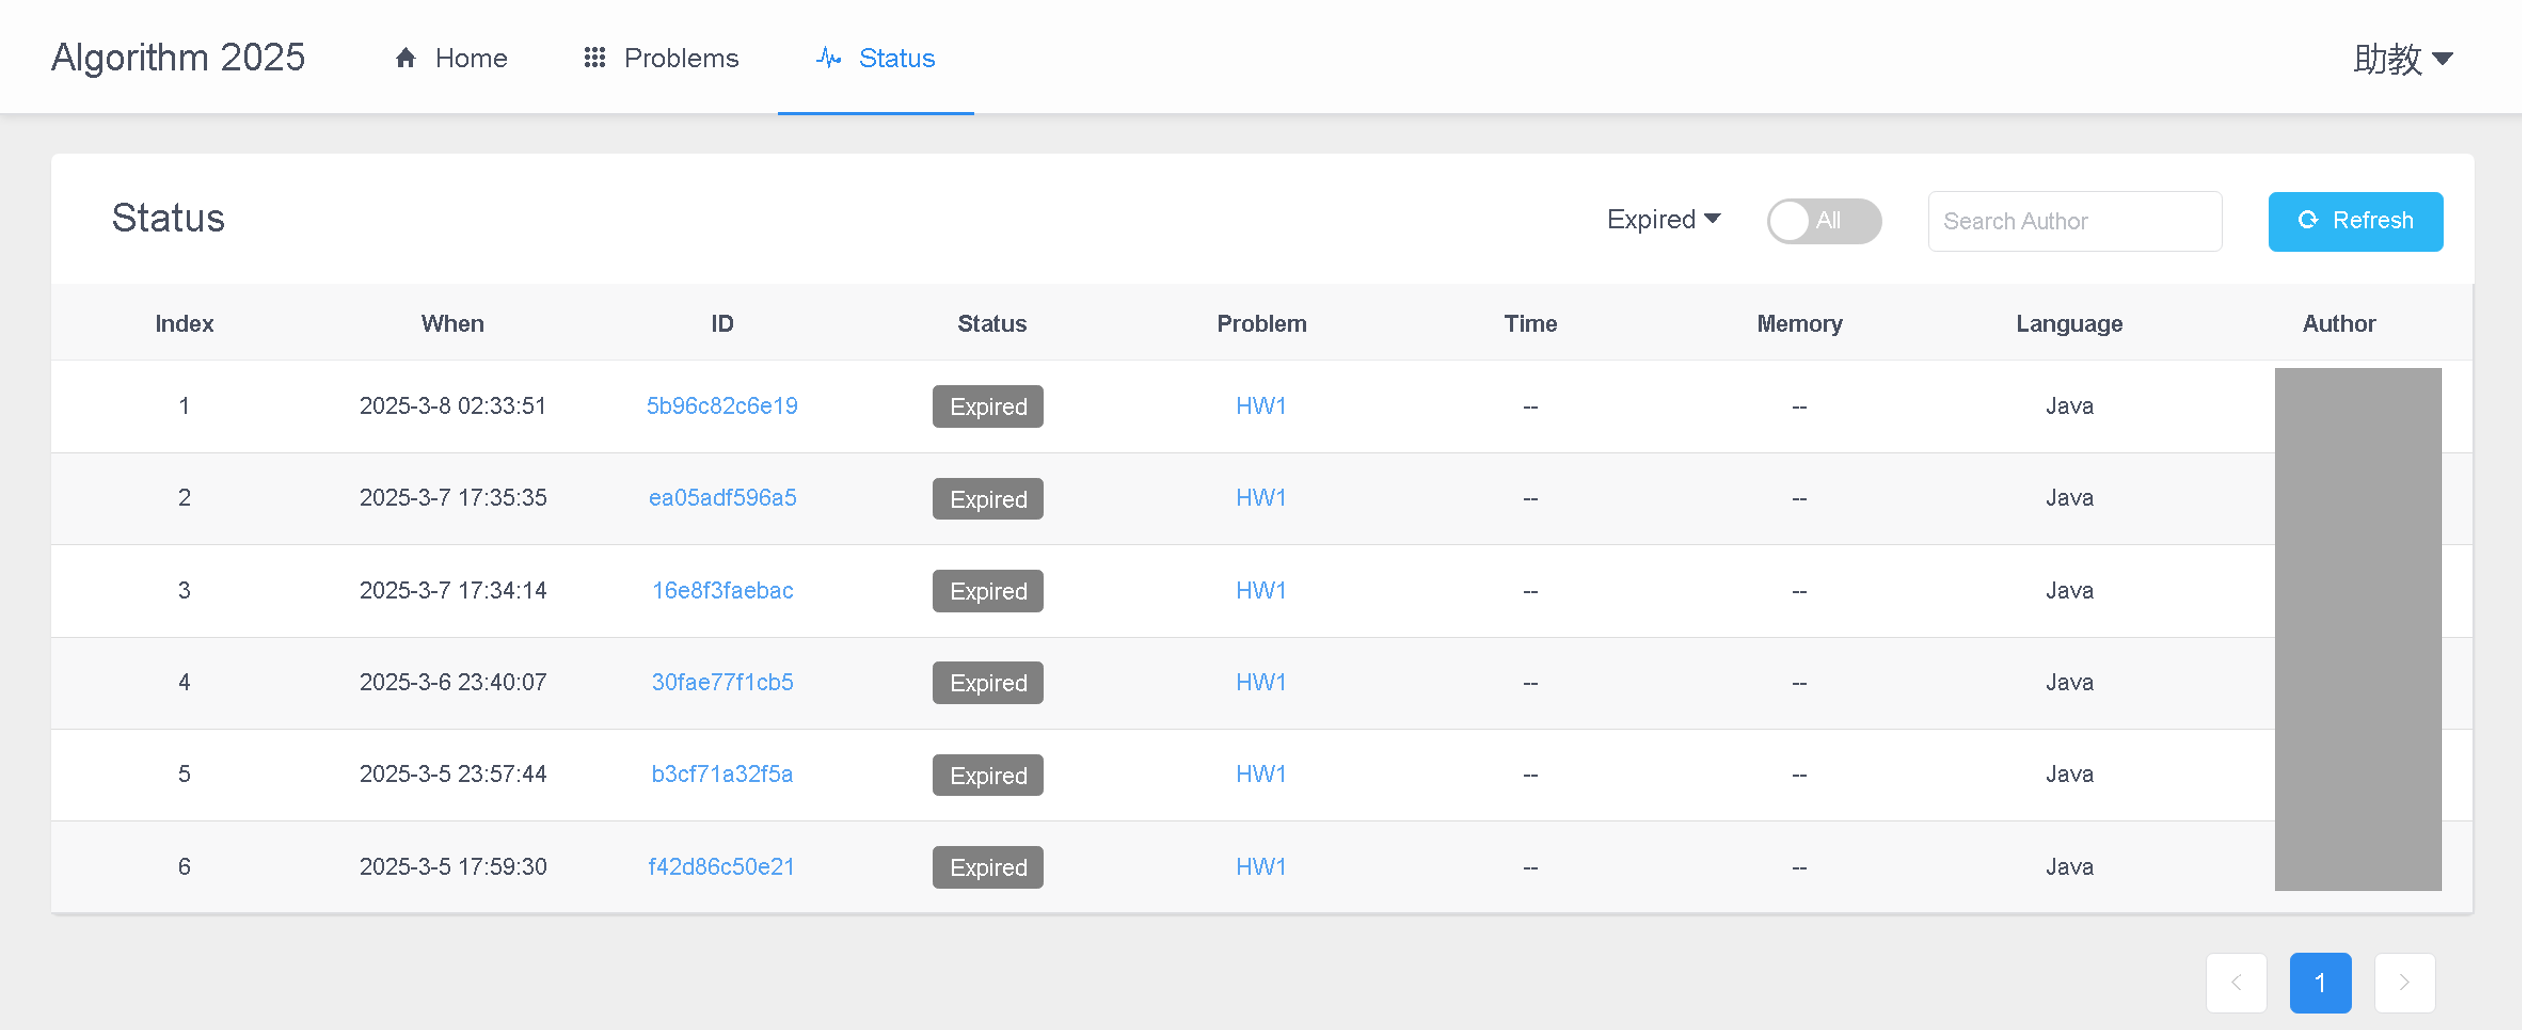Toggle the All submissions switch

click(x=1824, y=221)
